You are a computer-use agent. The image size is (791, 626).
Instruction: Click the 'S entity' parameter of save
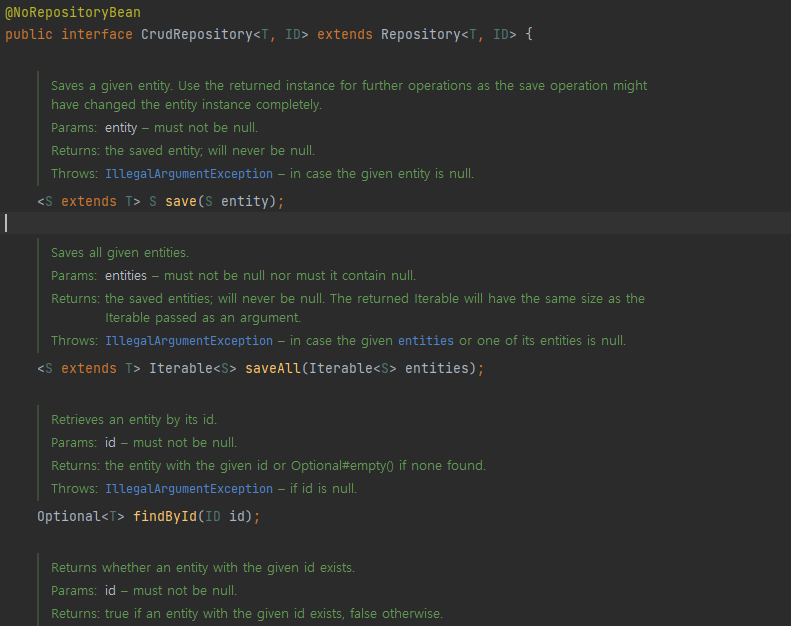[x=237, y=201]
